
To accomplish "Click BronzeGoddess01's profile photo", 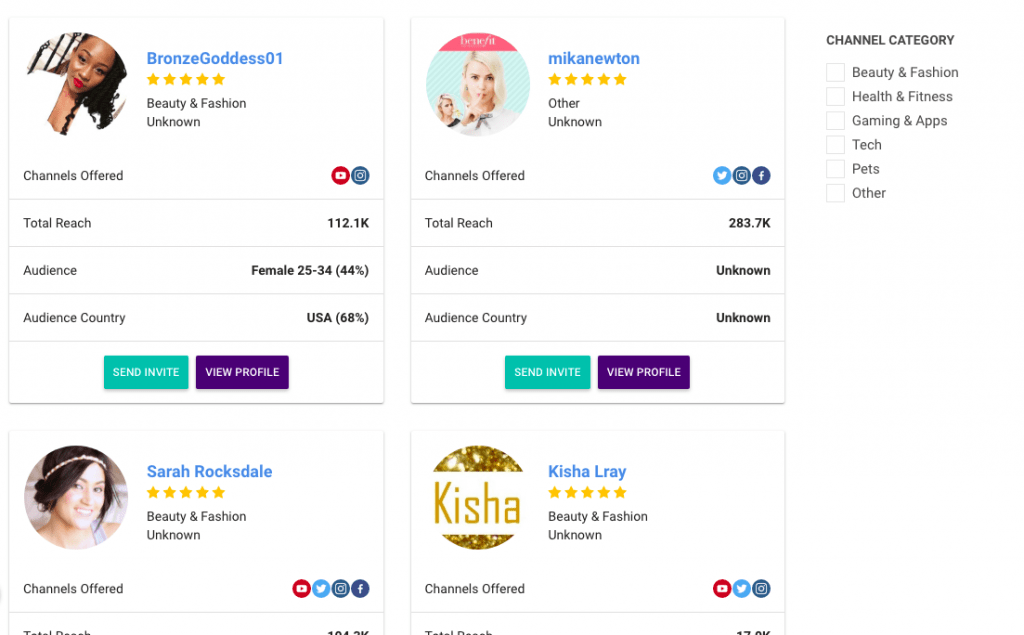I will point(76,84).
